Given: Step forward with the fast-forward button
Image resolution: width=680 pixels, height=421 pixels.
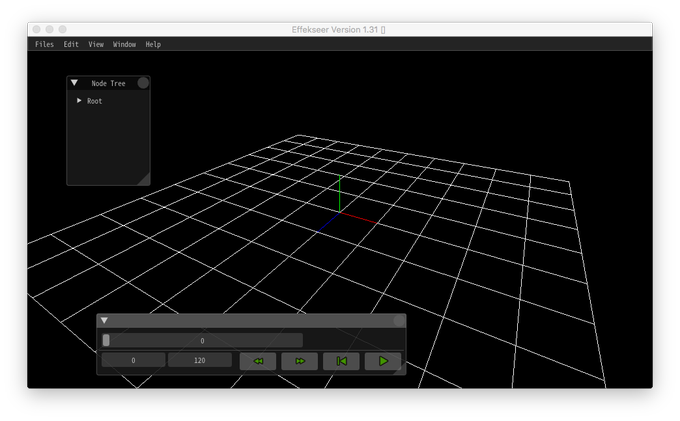Looking at the screenshot, I should click(300, 361).
